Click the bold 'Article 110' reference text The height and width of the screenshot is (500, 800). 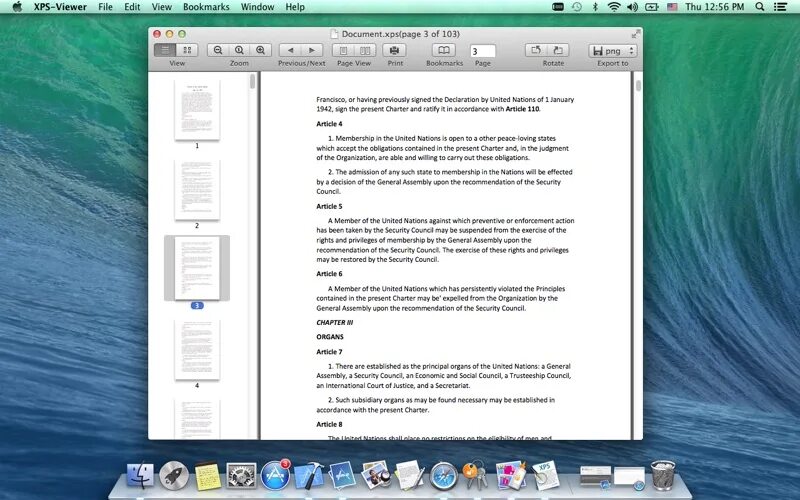(522, 109)
